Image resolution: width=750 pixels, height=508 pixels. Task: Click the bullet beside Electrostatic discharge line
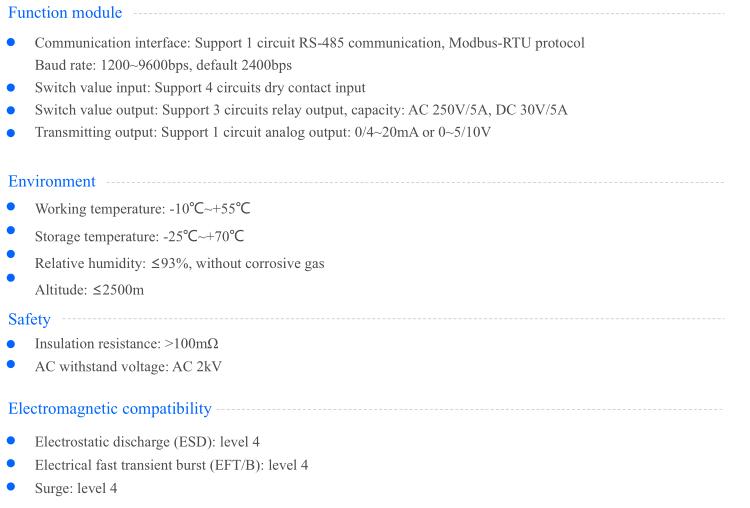coord(11,441)
